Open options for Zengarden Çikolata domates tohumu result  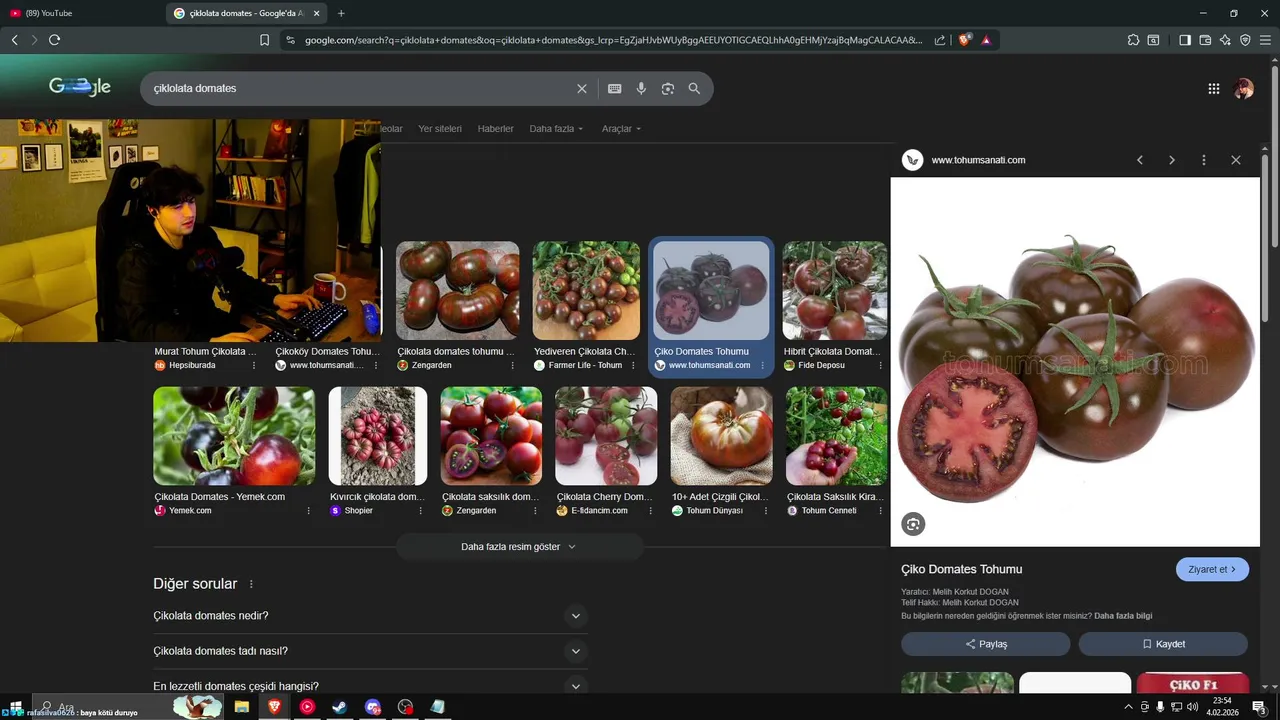pyautogui.click(x=511, y=365)
